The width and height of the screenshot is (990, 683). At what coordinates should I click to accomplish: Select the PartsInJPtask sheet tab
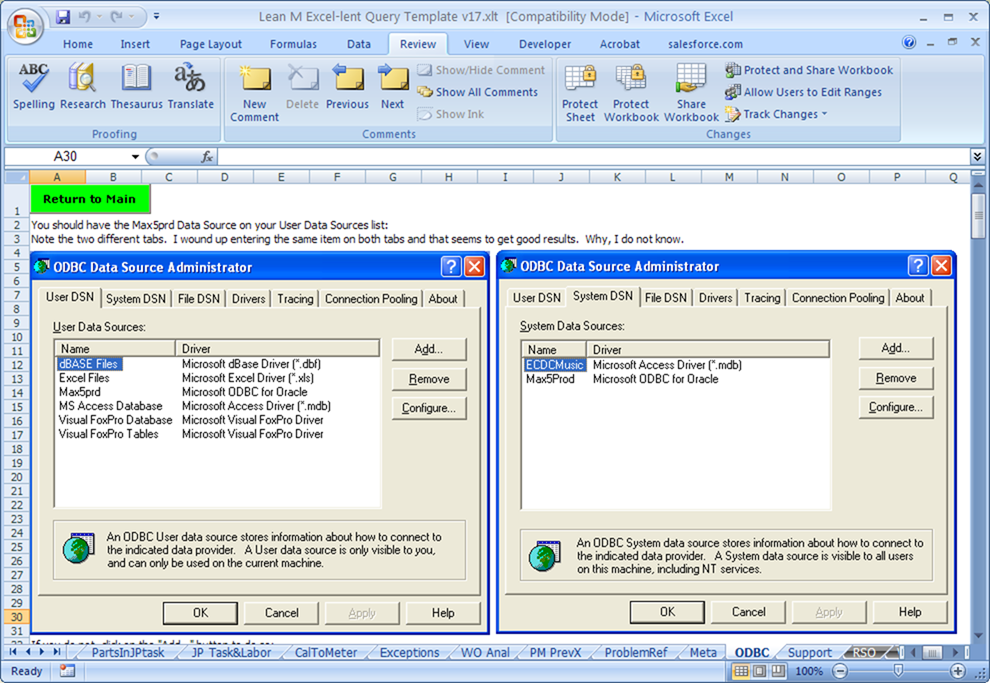(128, 653)
